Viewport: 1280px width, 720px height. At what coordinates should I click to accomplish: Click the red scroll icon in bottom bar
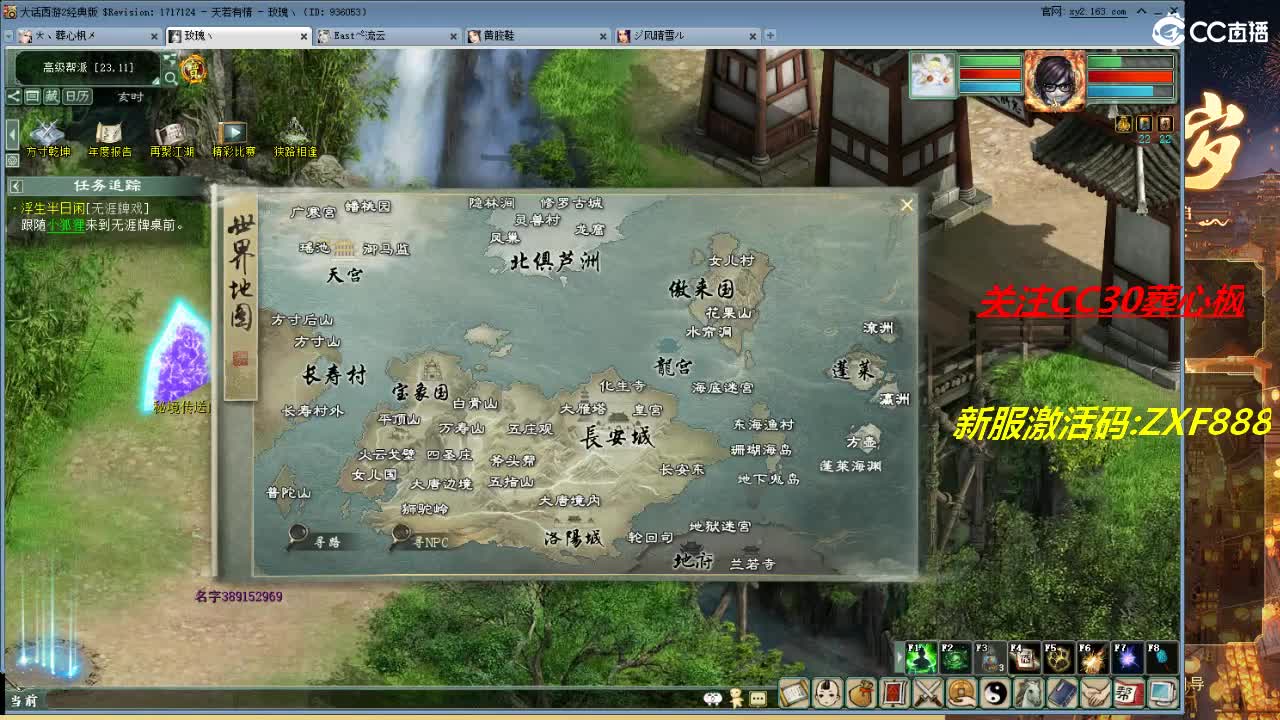[895, 692]
